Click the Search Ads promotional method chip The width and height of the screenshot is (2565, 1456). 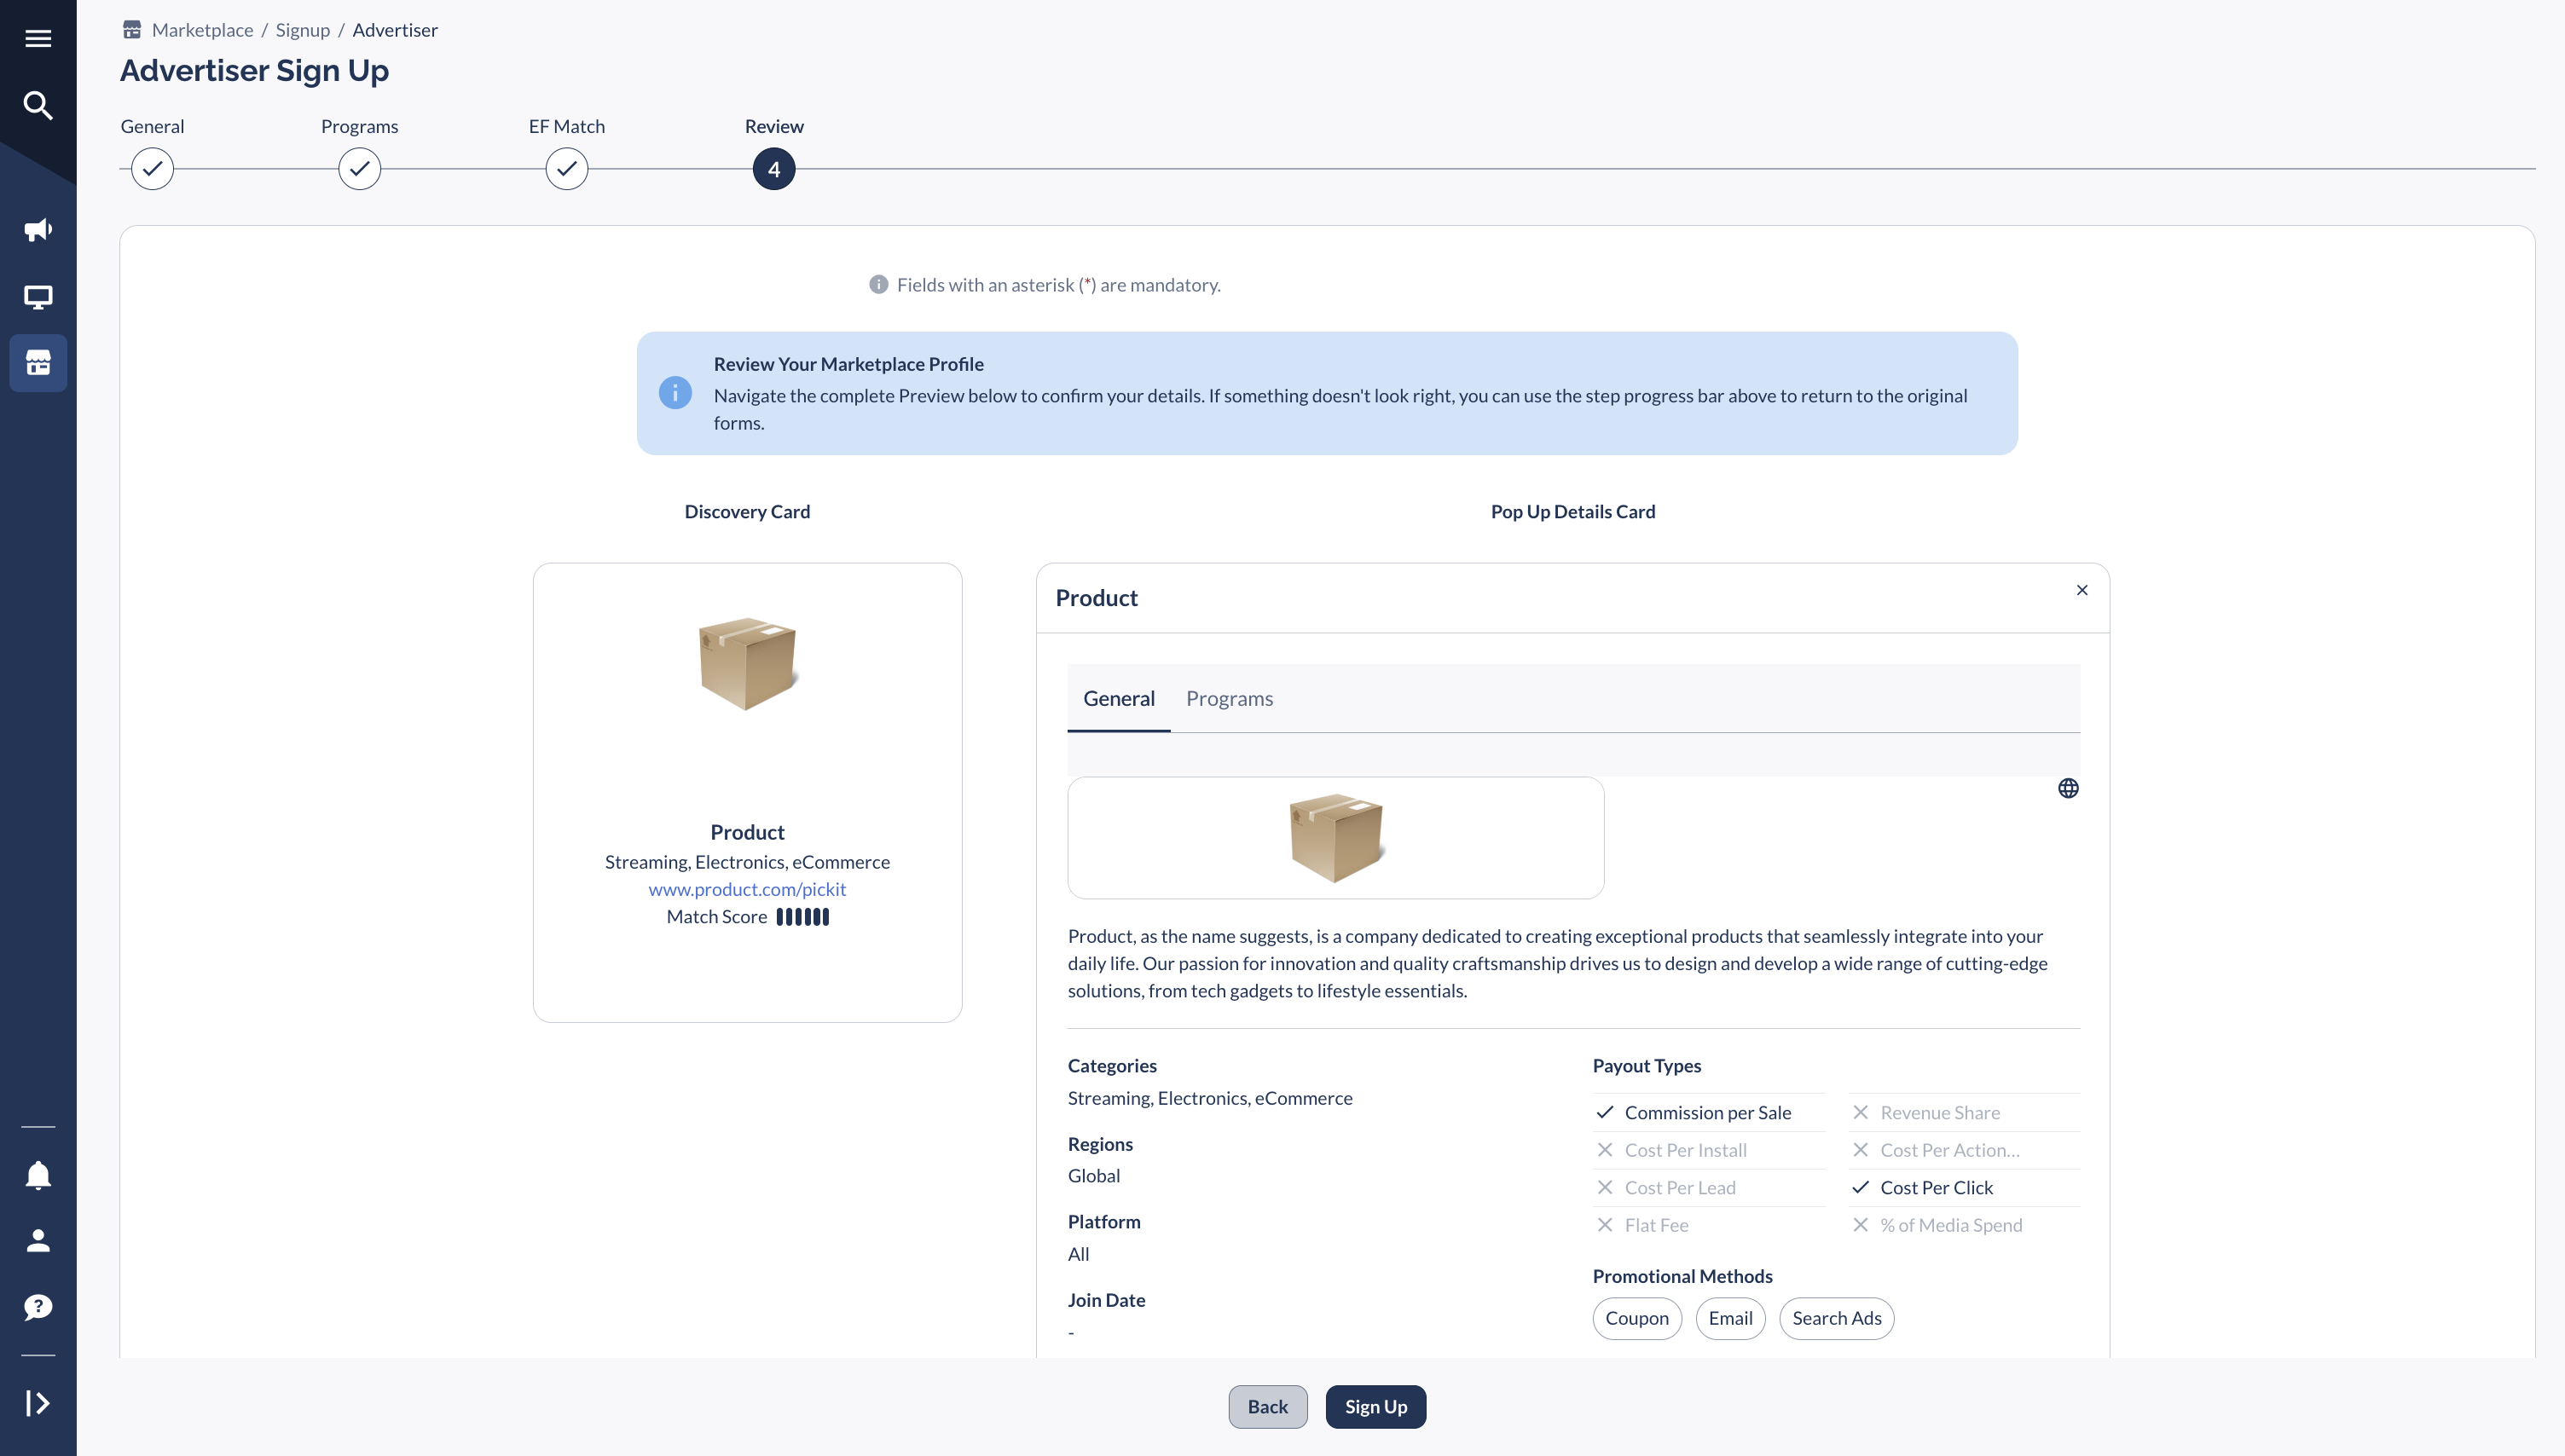[1837, 1318]
